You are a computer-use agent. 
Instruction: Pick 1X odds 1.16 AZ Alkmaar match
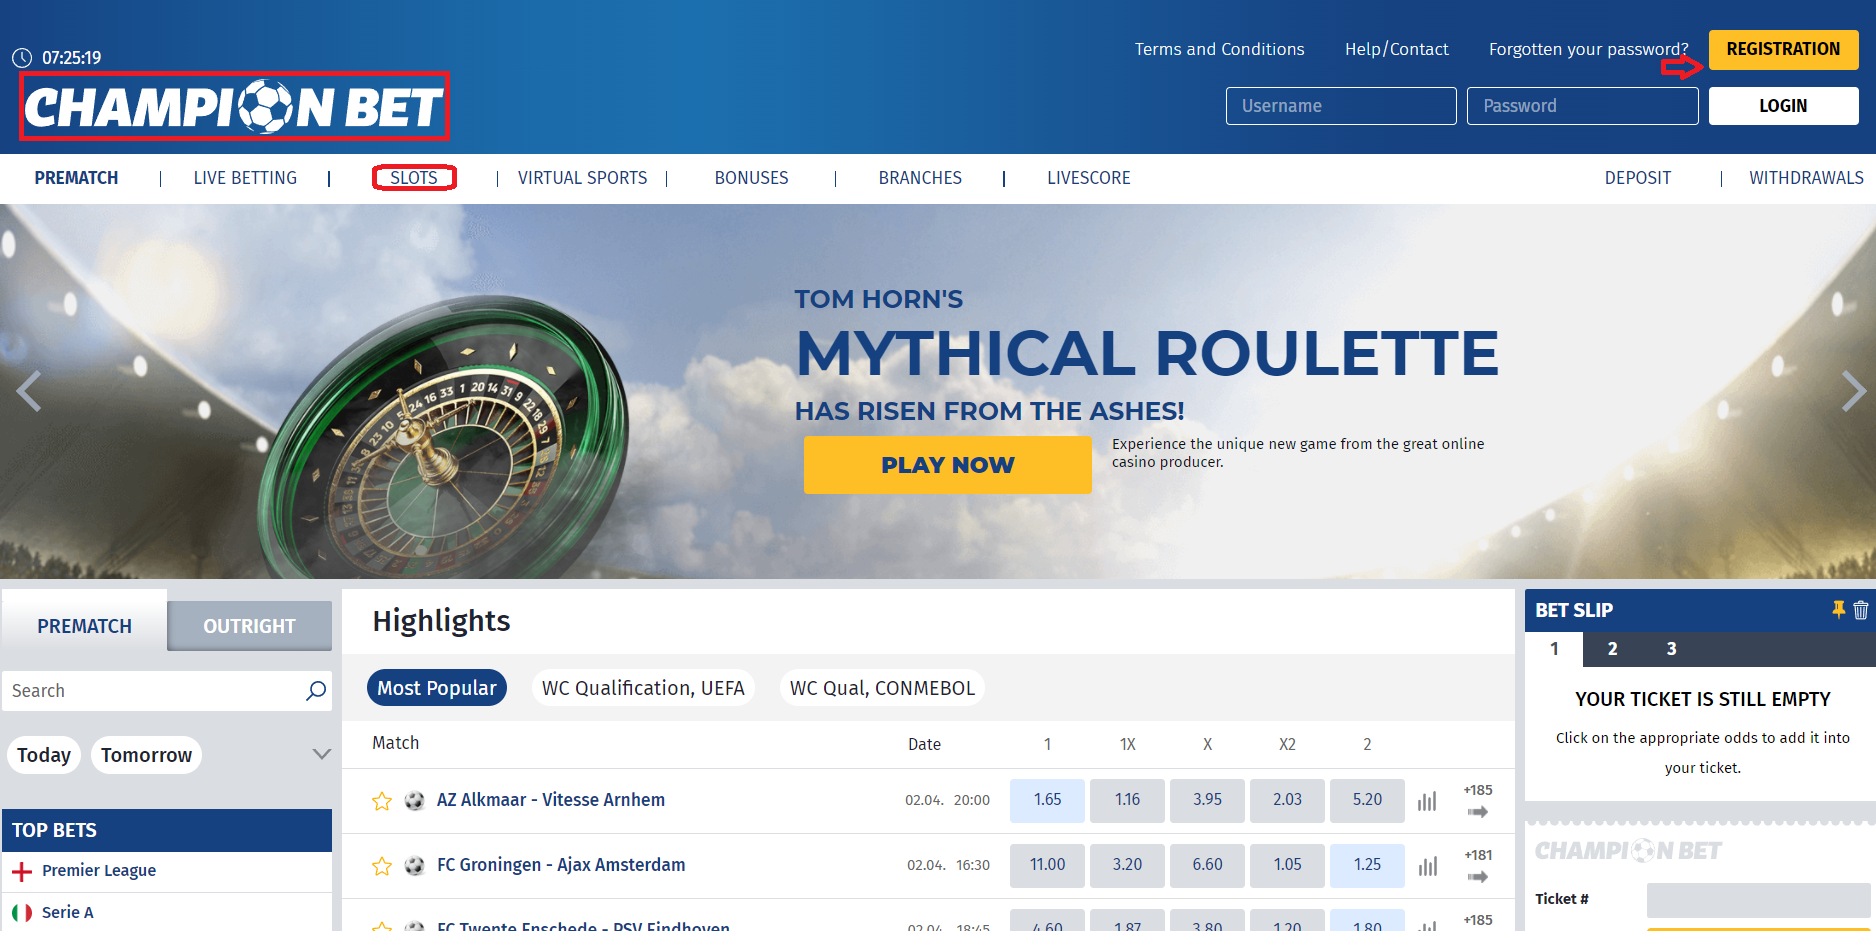1127,800
